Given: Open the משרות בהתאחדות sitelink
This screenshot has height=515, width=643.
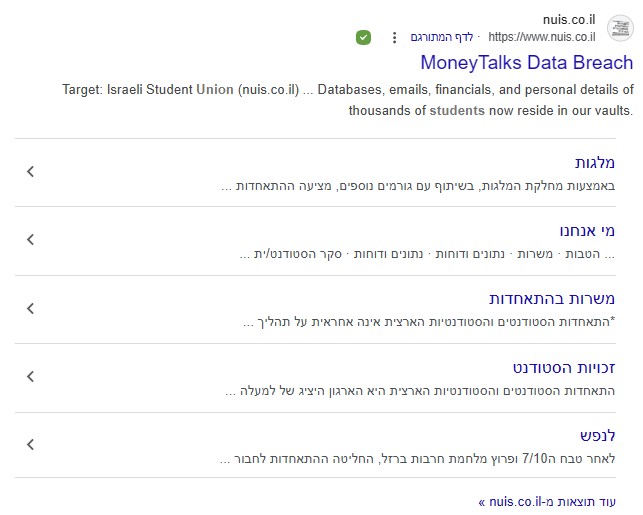Looking at the screenshot, I should pos(552,299).
